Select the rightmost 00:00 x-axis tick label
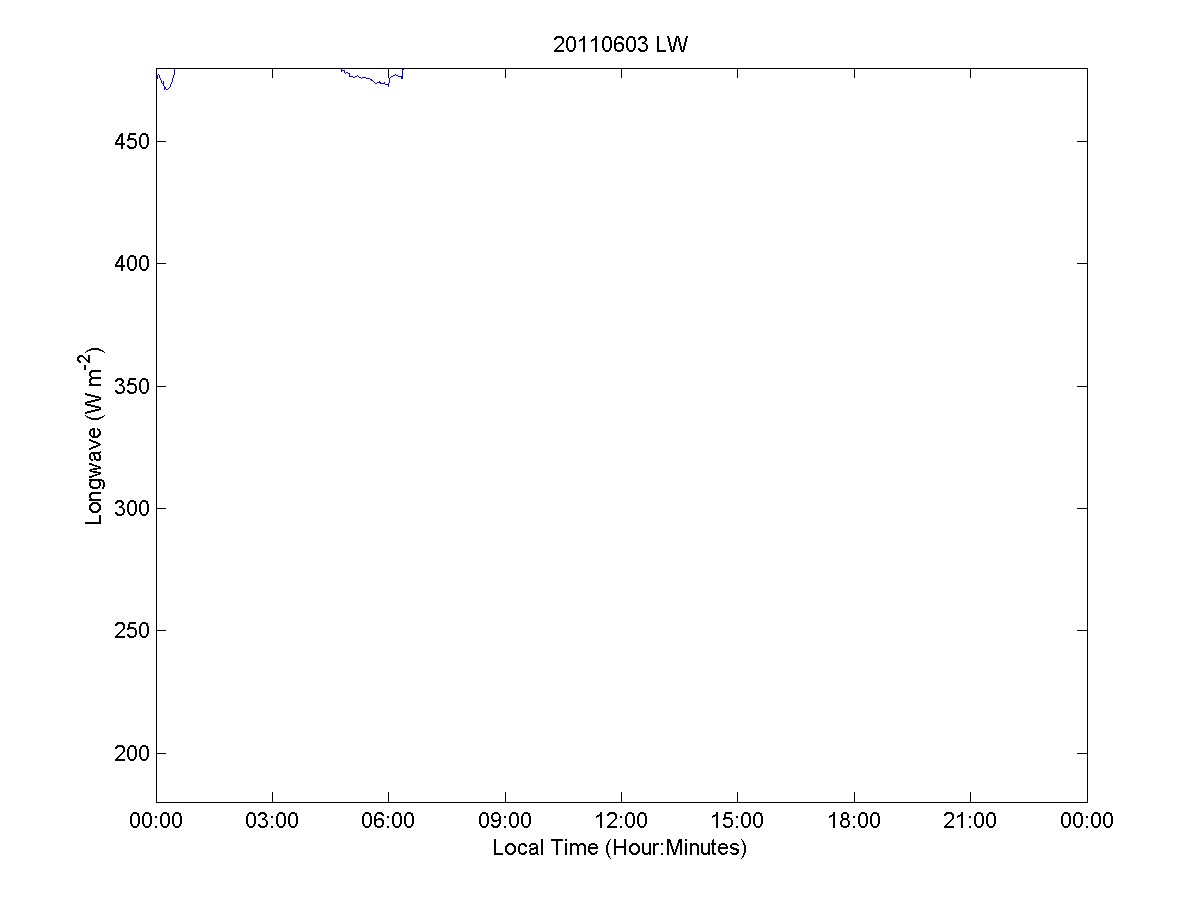Viewport: 1201px width, 901px height. pos(1087,821)
